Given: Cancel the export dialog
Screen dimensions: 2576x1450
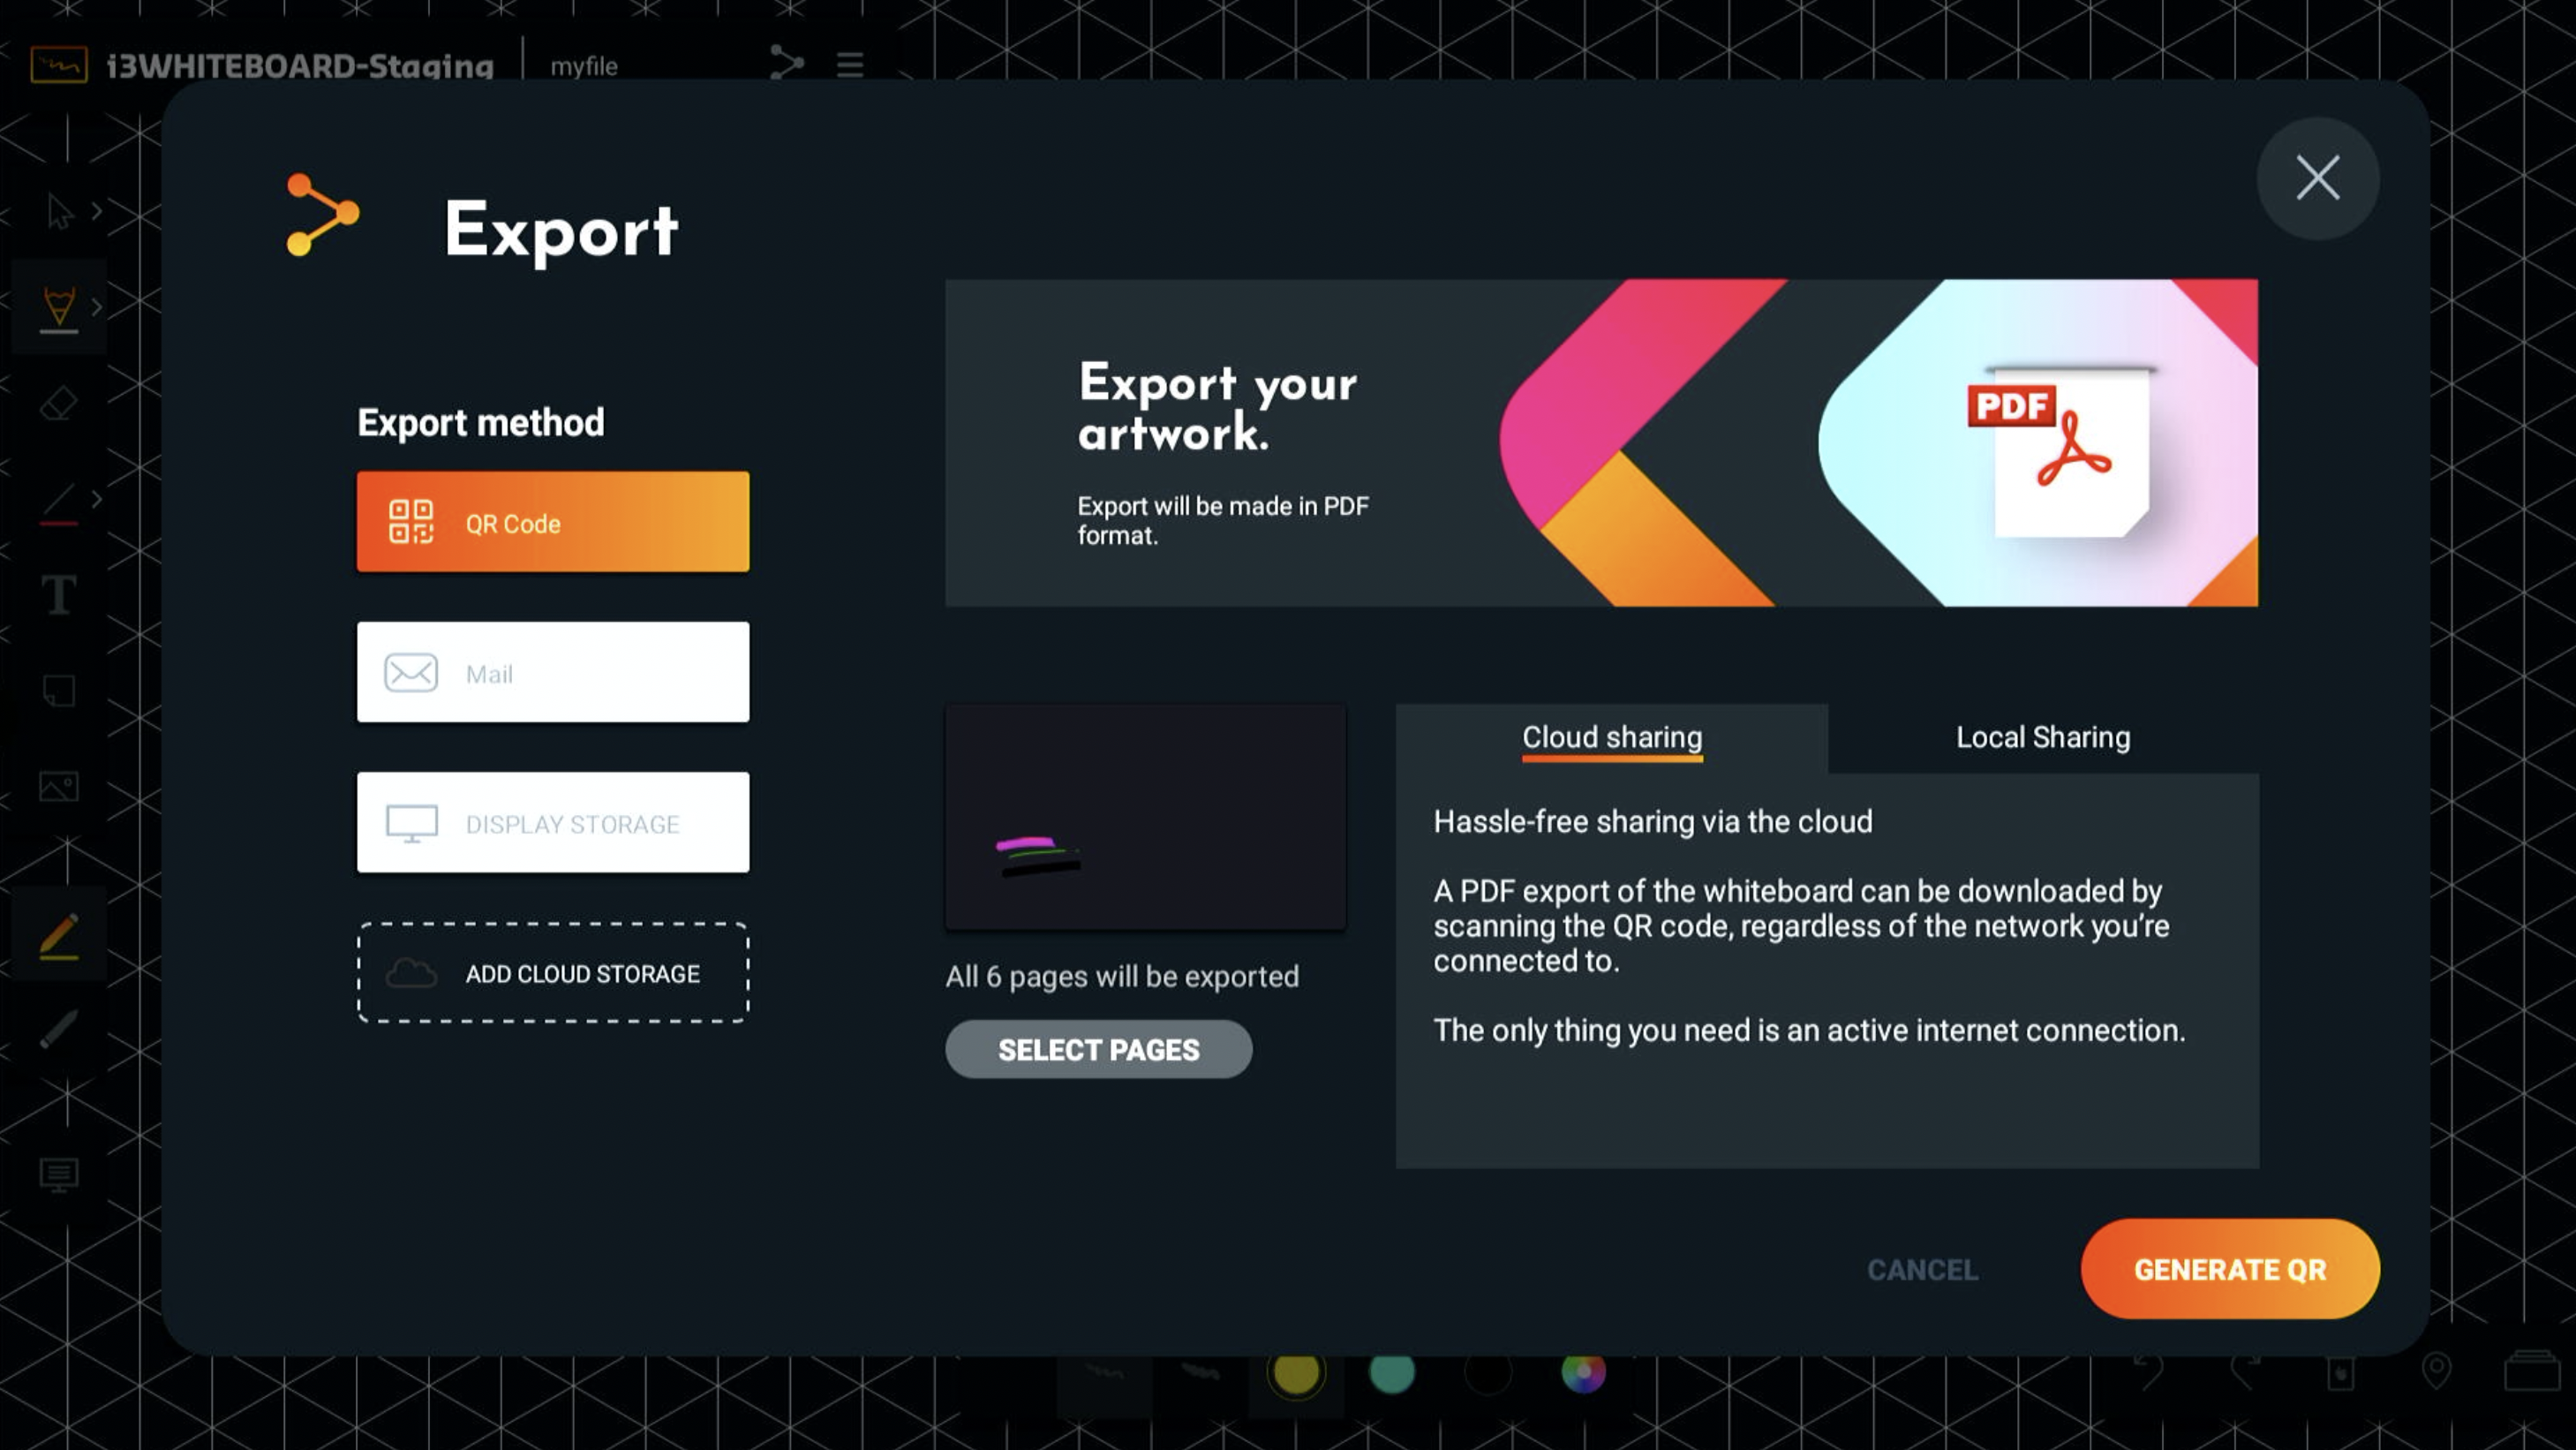Looking at the screenshot, I should tap(1921, 1269).
